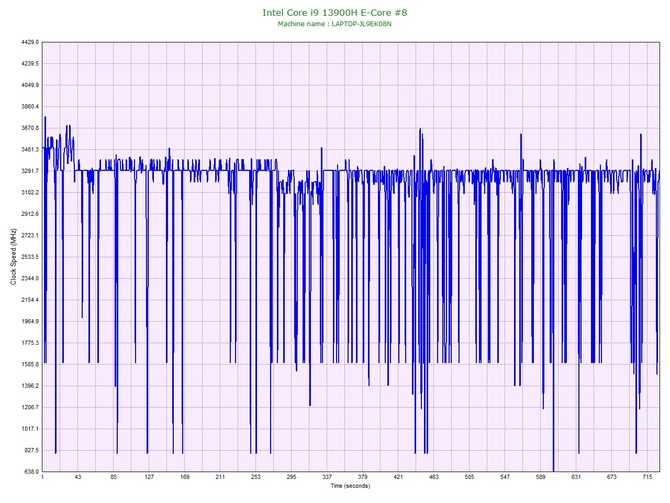The width and height of the screenshot is (670, 503).
Task: Click the 715 time axis tick label
Action: pyautogui.click(x=647, y=477)
